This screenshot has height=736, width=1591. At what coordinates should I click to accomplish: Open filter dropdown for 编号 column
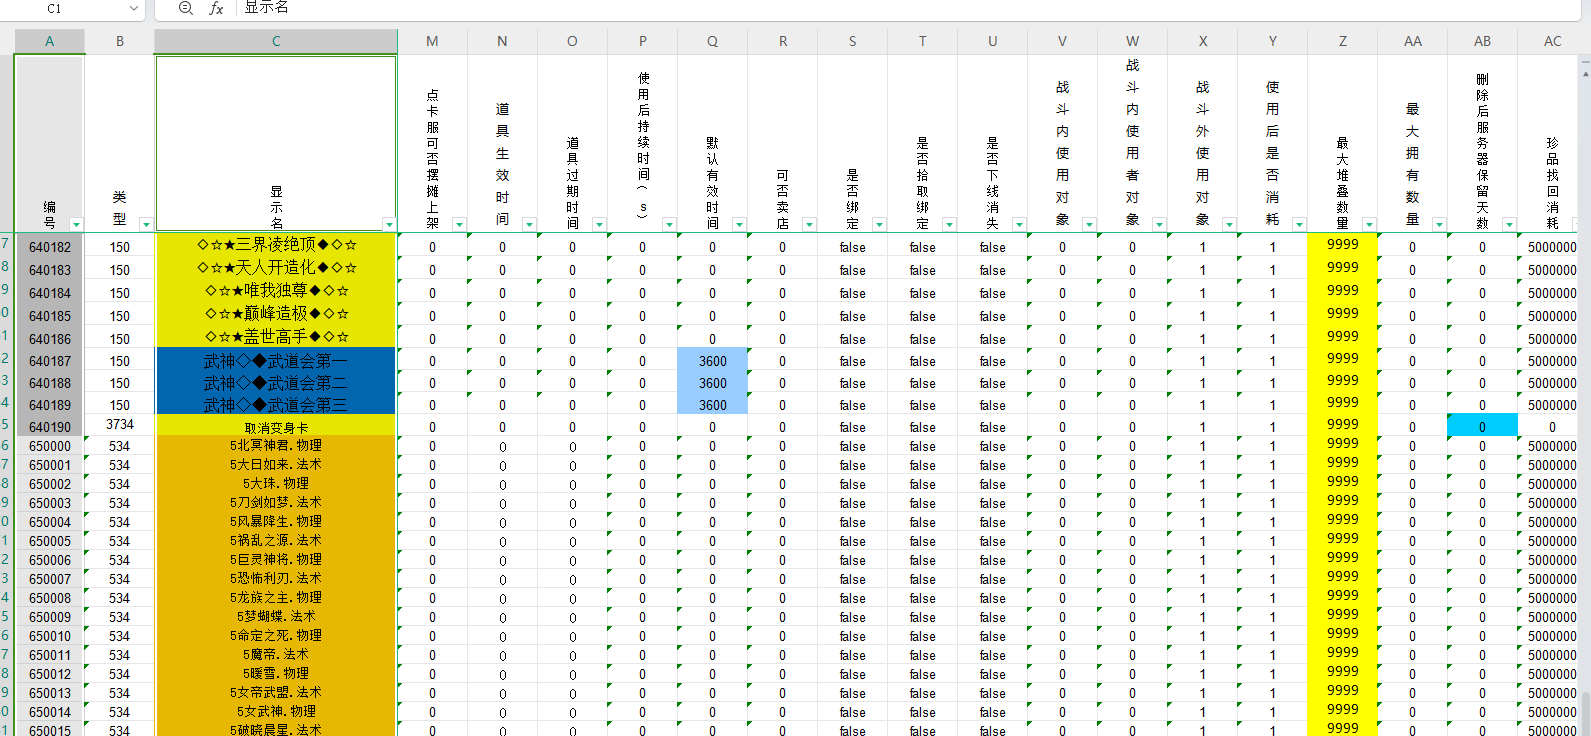[x=76, y=224]
